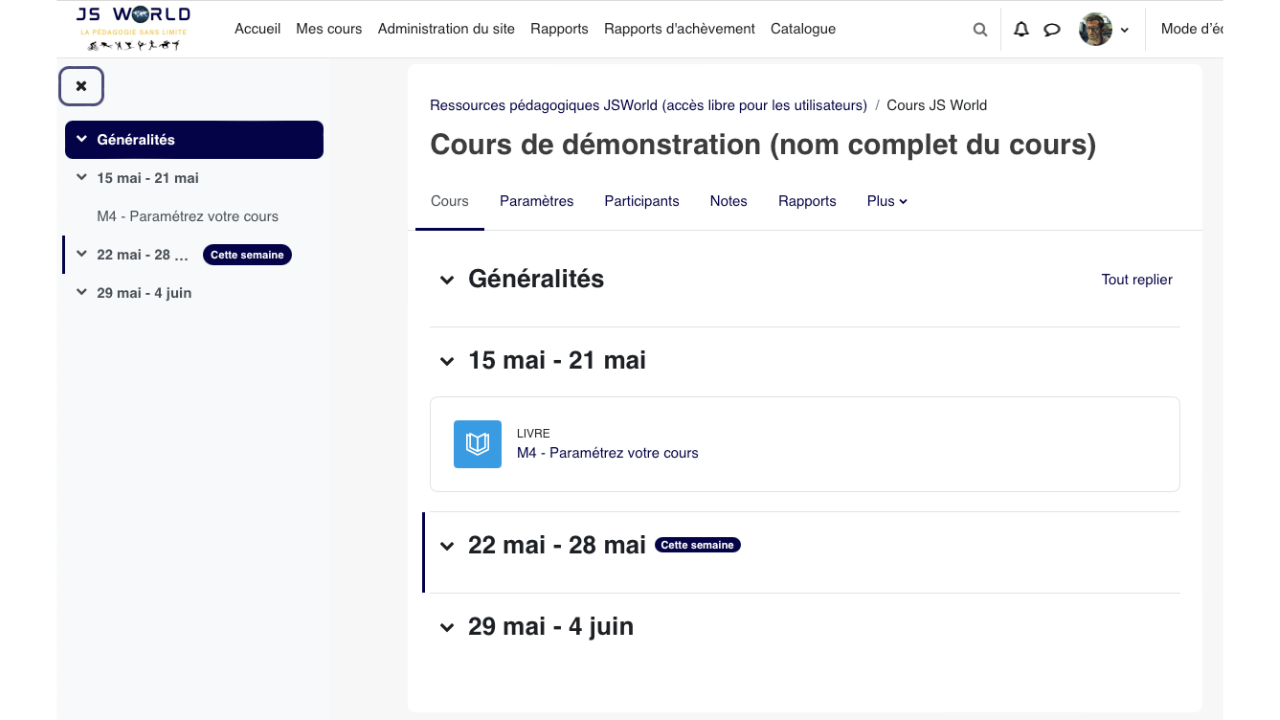Click Tout replier link
The height and width of the screenshot is (720, 1280).
coord(1137,280)
